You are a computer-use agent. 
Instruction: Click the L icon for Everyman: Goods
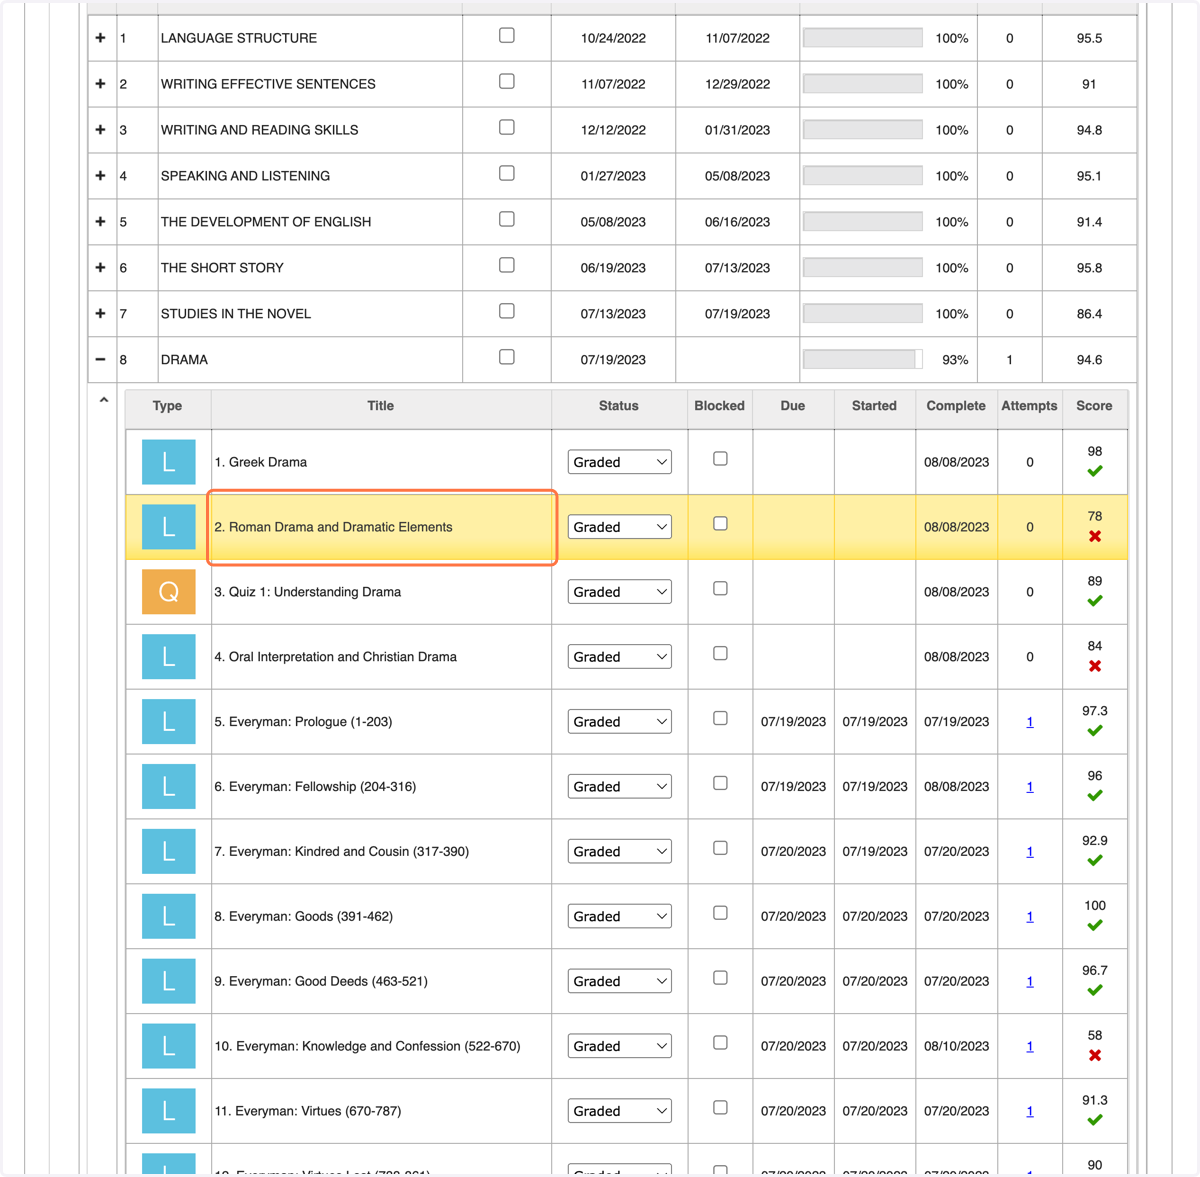point(168,916)
